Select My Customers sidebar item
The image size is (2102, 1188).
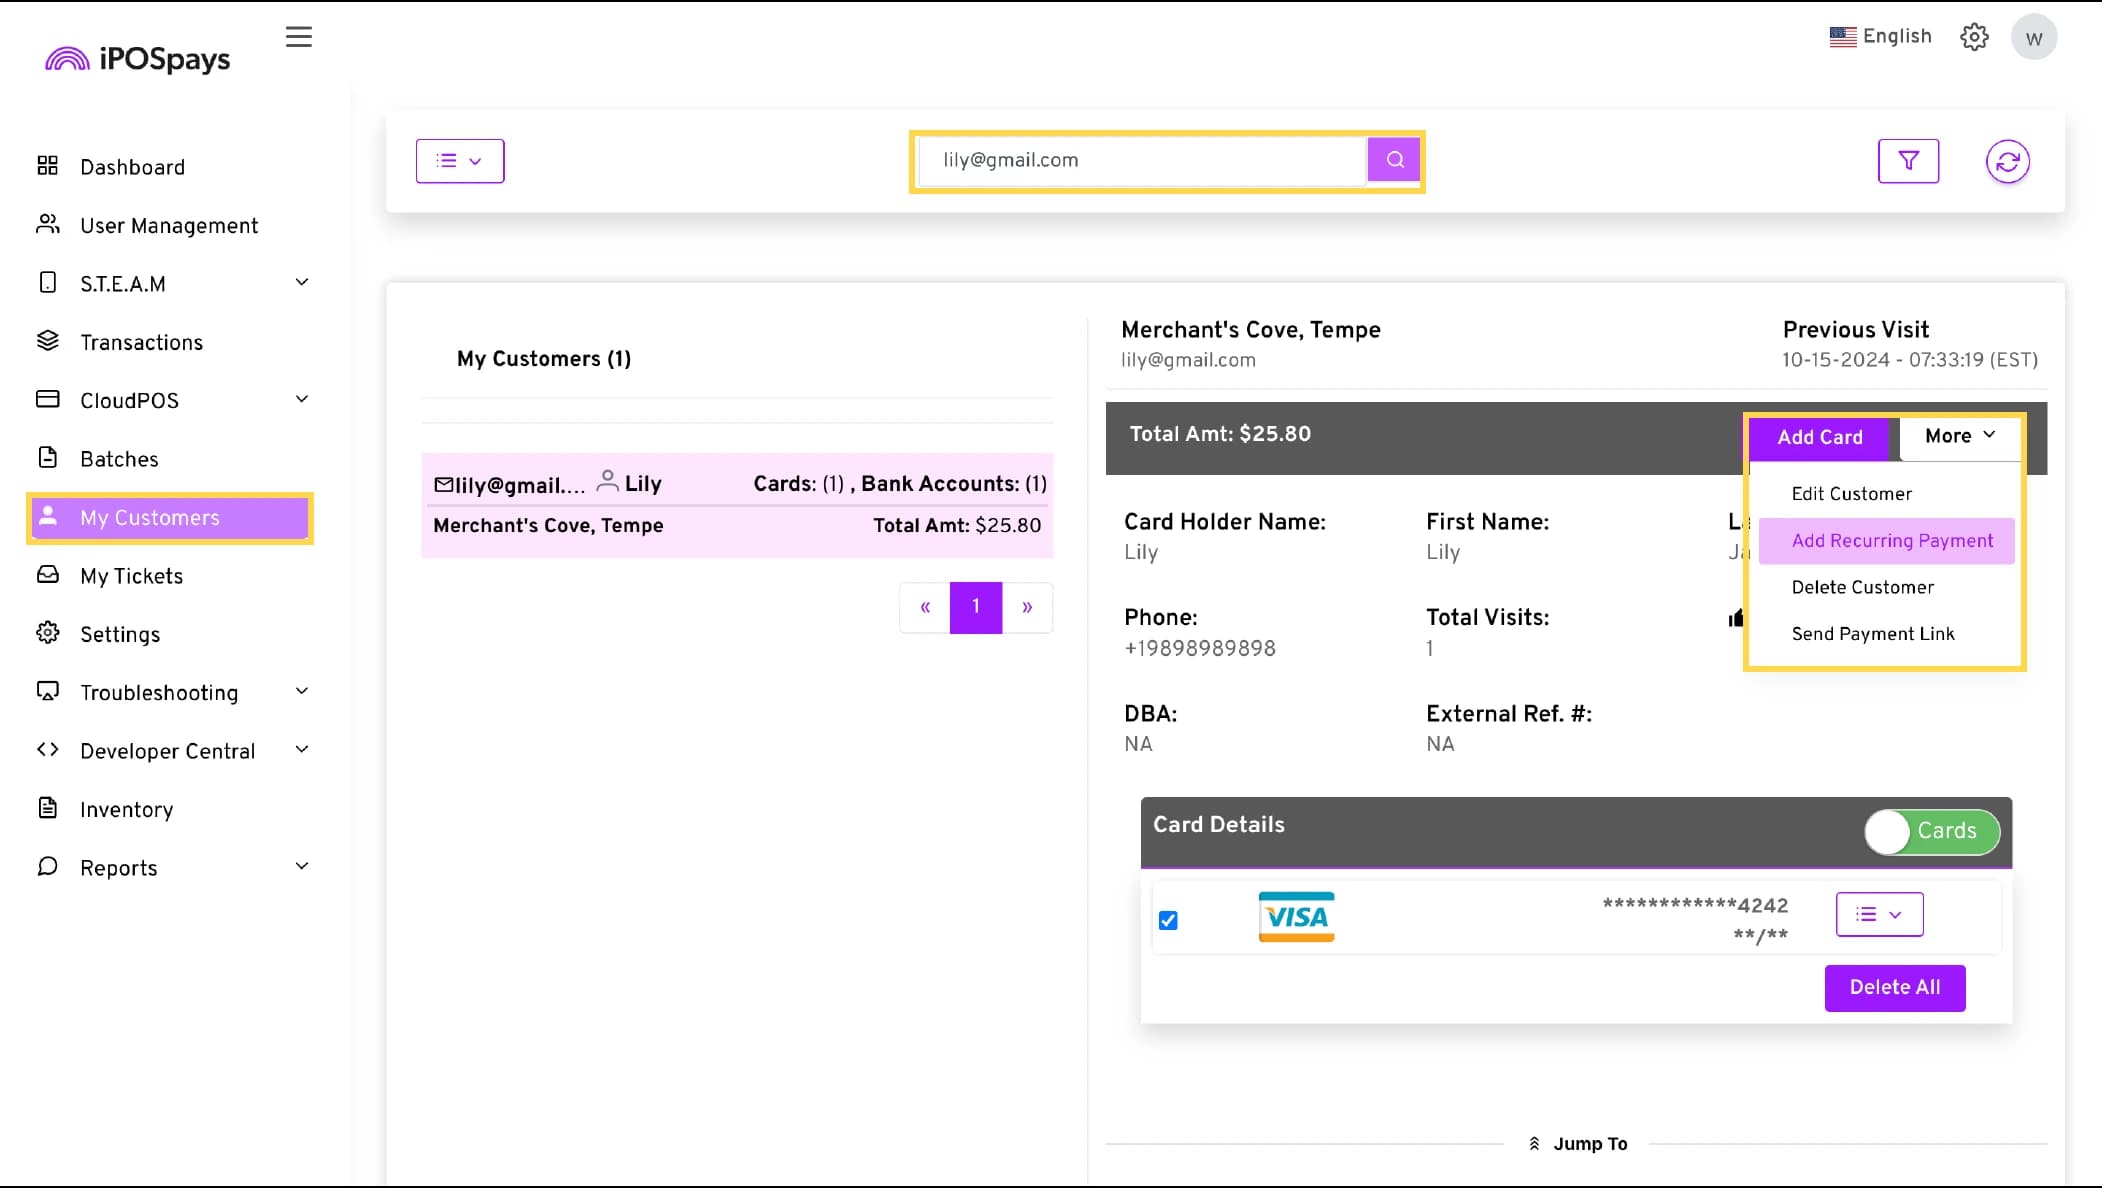(170, 518)
